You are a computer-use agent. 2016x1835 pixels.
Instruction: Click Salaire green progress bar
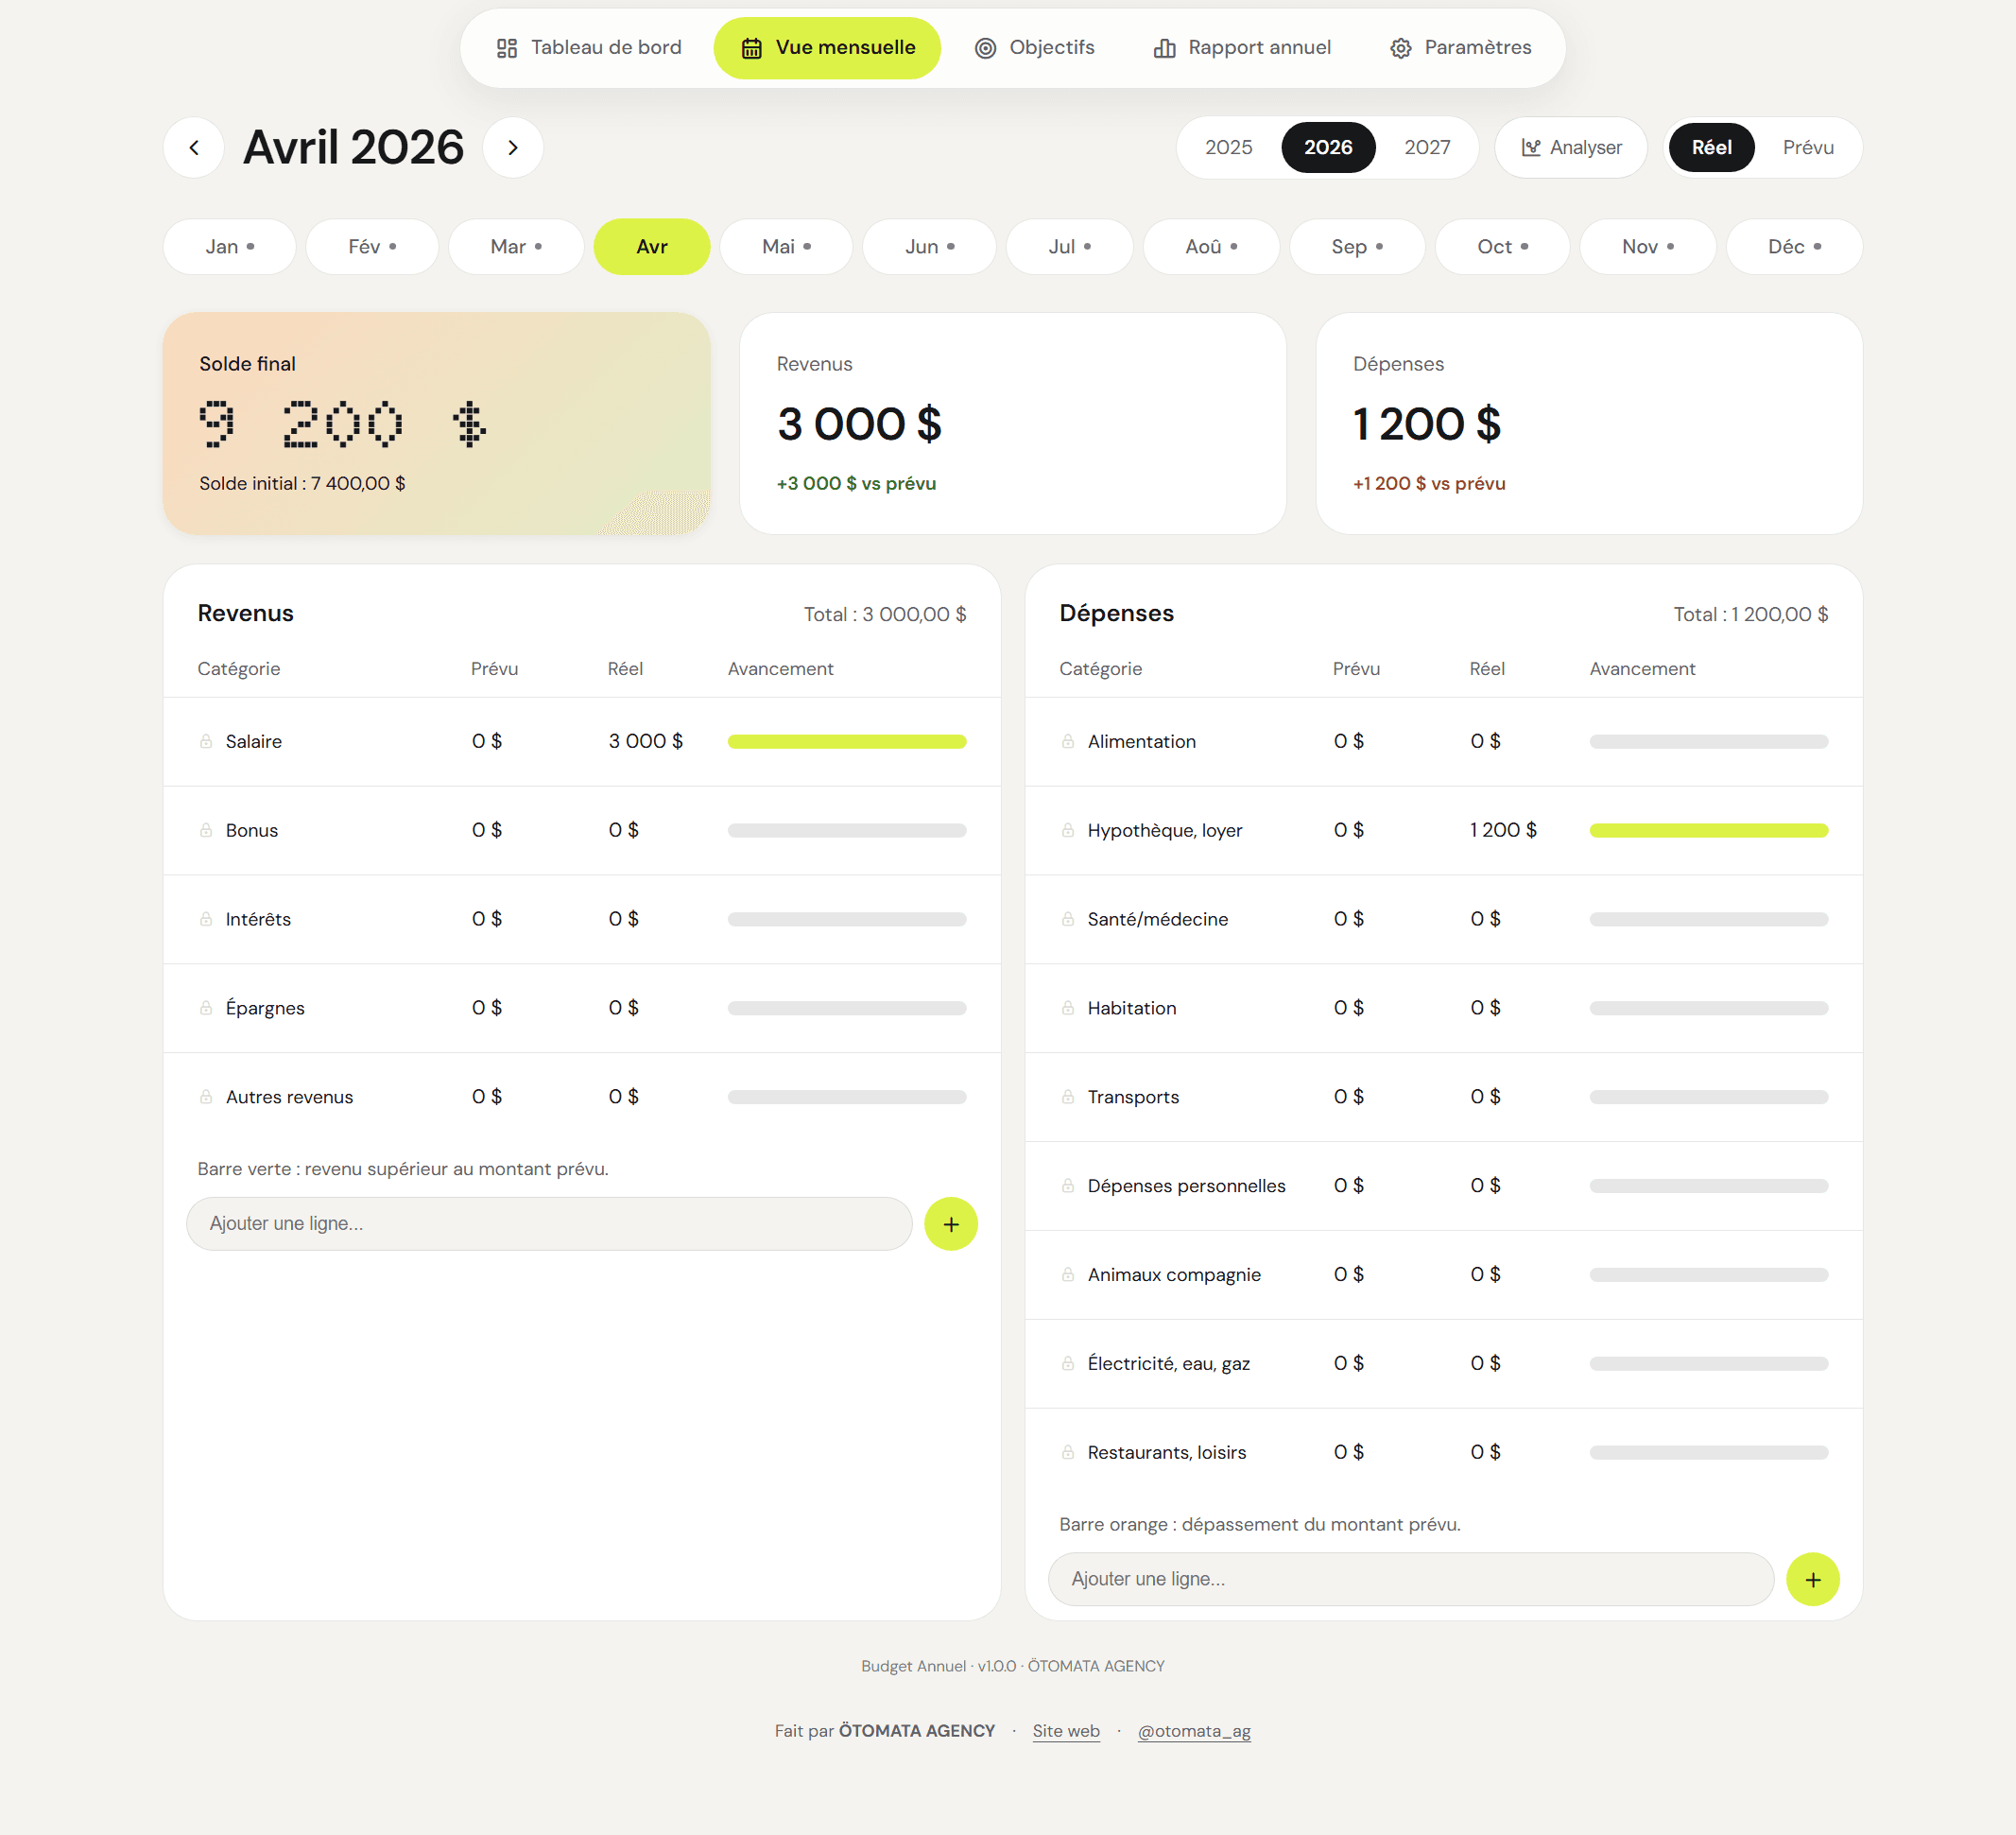click(x=847, y=742)
